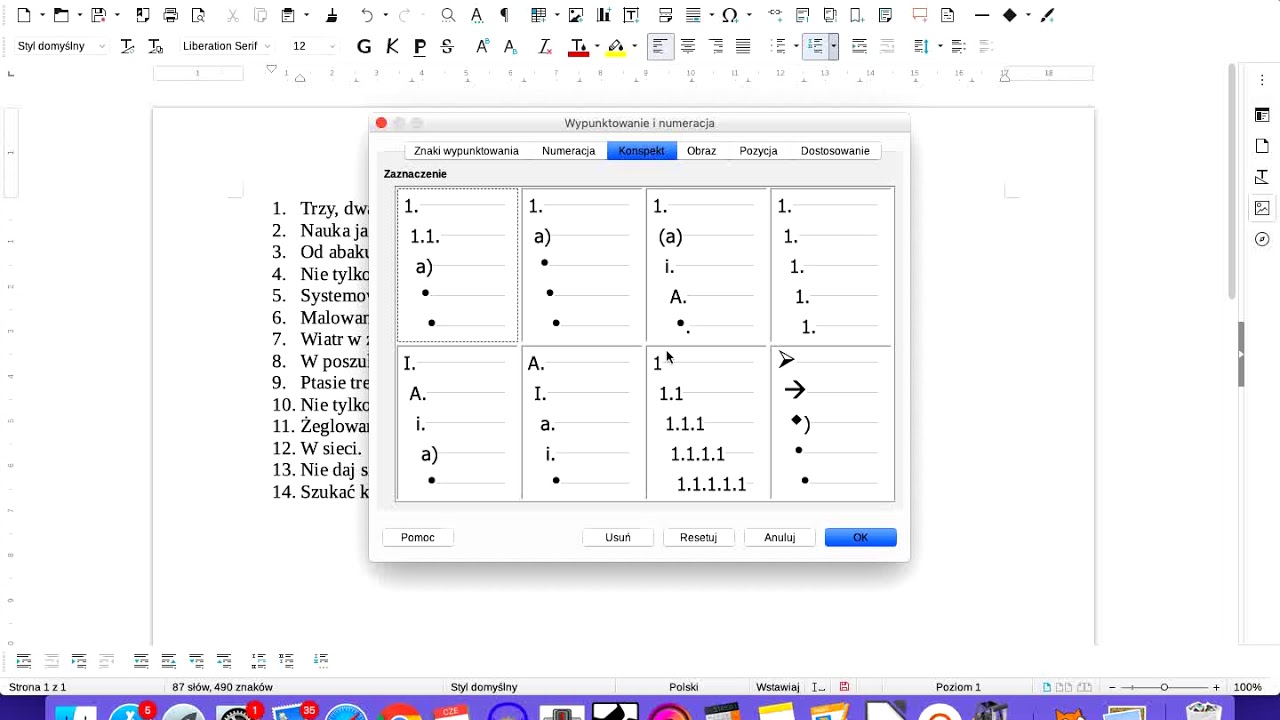Click the Paste clipboard icon
This screenshot has height=720, width=1280.
pos(288,15)
